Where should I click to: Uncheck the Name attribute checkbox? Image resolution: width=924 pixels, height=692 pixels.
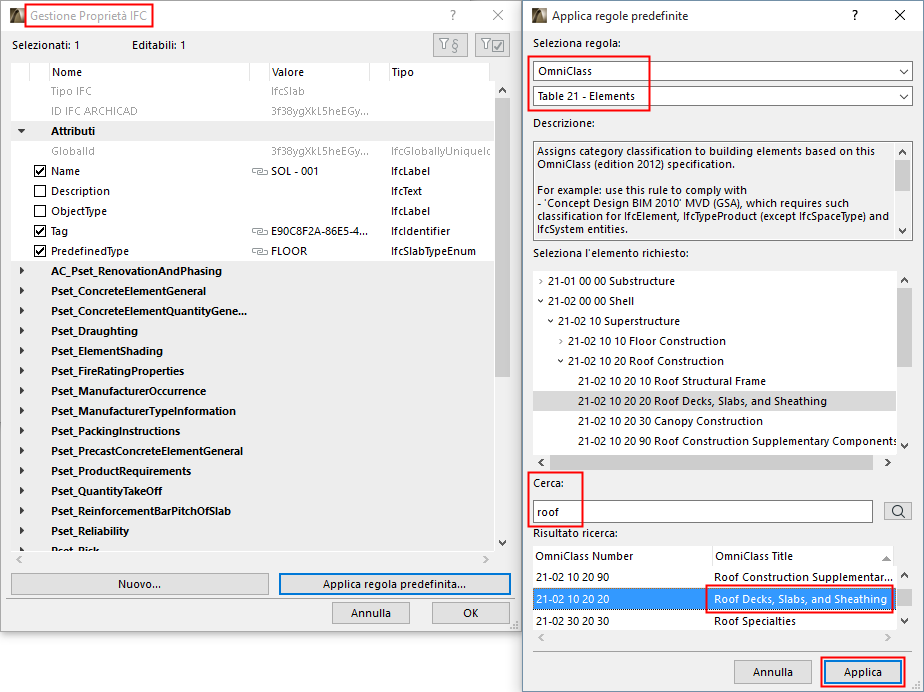click(x=40, y=171)
